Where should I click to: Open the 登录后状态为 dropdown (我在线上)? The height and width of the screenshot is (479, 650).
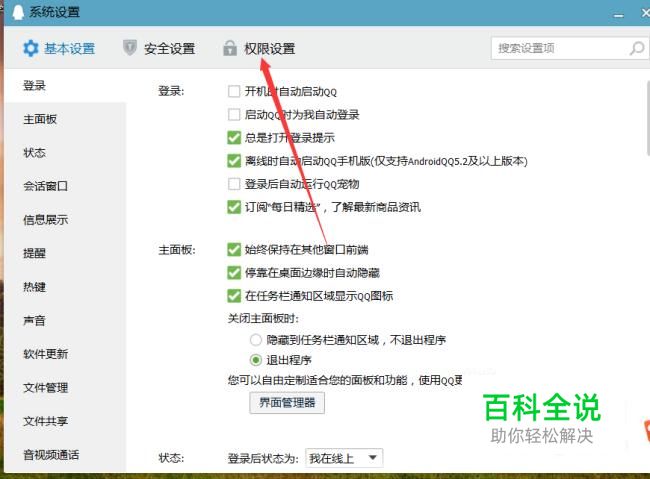[344, 458]
